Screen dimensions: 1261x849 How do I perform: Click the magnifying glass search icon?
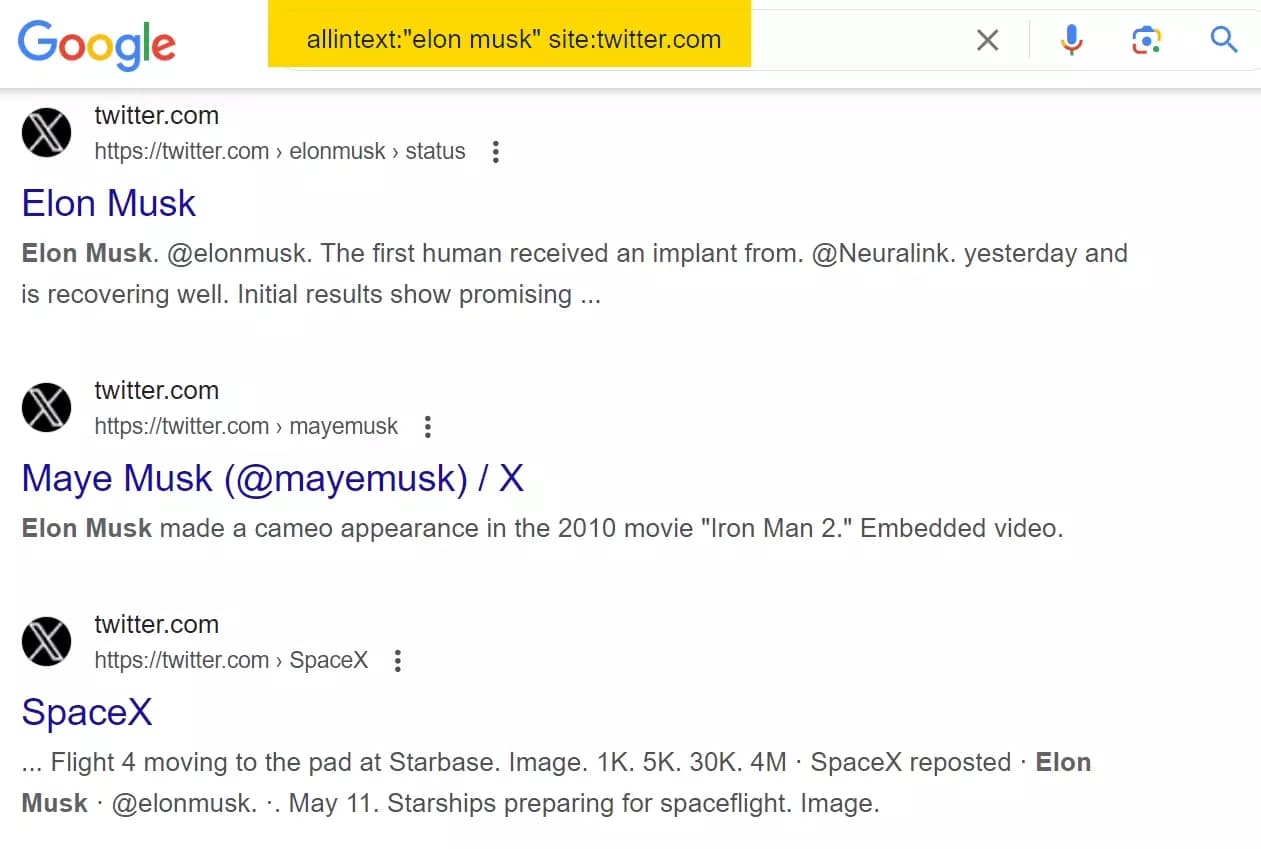tap(1224, 40)
